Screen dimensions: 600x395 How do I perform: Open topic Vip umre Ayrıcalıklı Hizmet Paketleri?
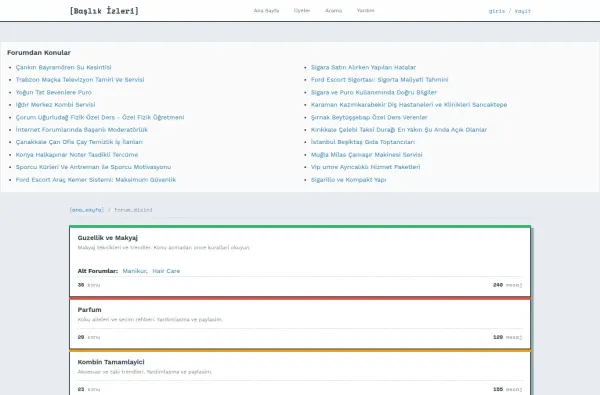(x=365, y=167)
